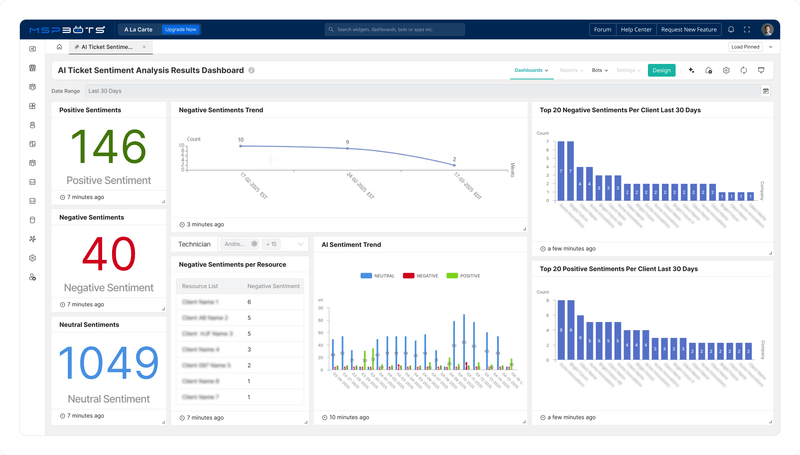Open the Help Center menu item
Image resolution: width=800 pixels, height=455 pixels.
click(636, 30)
